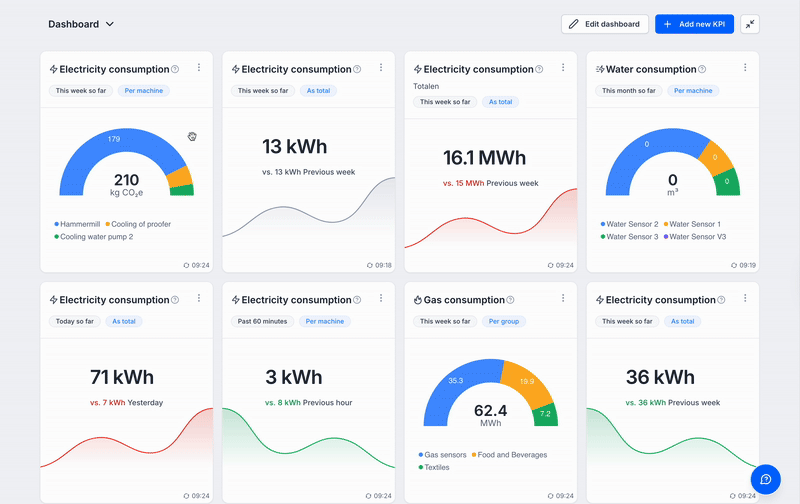800x504 pixels.
Task: Click help icon beside Water consumption title
Action: (702, 69)
